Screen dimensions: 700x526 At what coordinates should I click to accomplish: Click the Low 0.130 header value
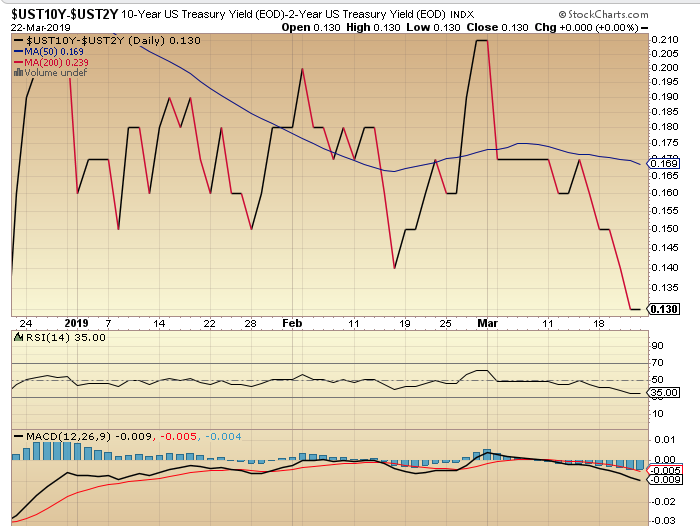(x=433, y=27)
